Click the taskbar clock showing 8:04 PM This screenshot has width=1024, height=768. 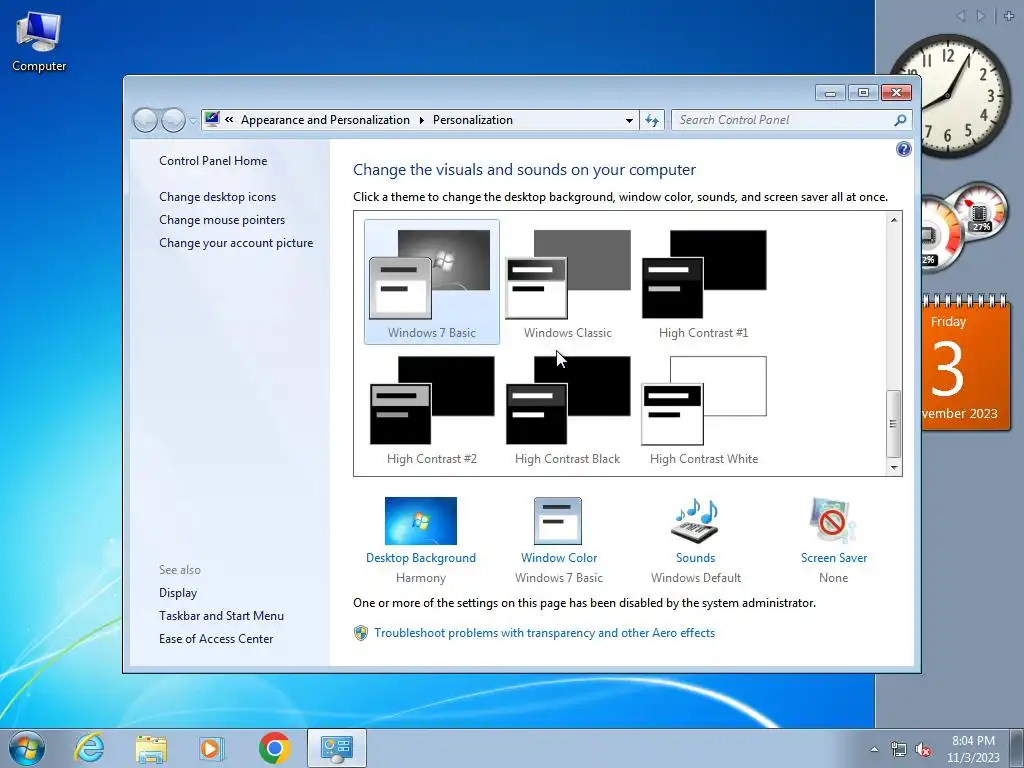pos(973,749)
